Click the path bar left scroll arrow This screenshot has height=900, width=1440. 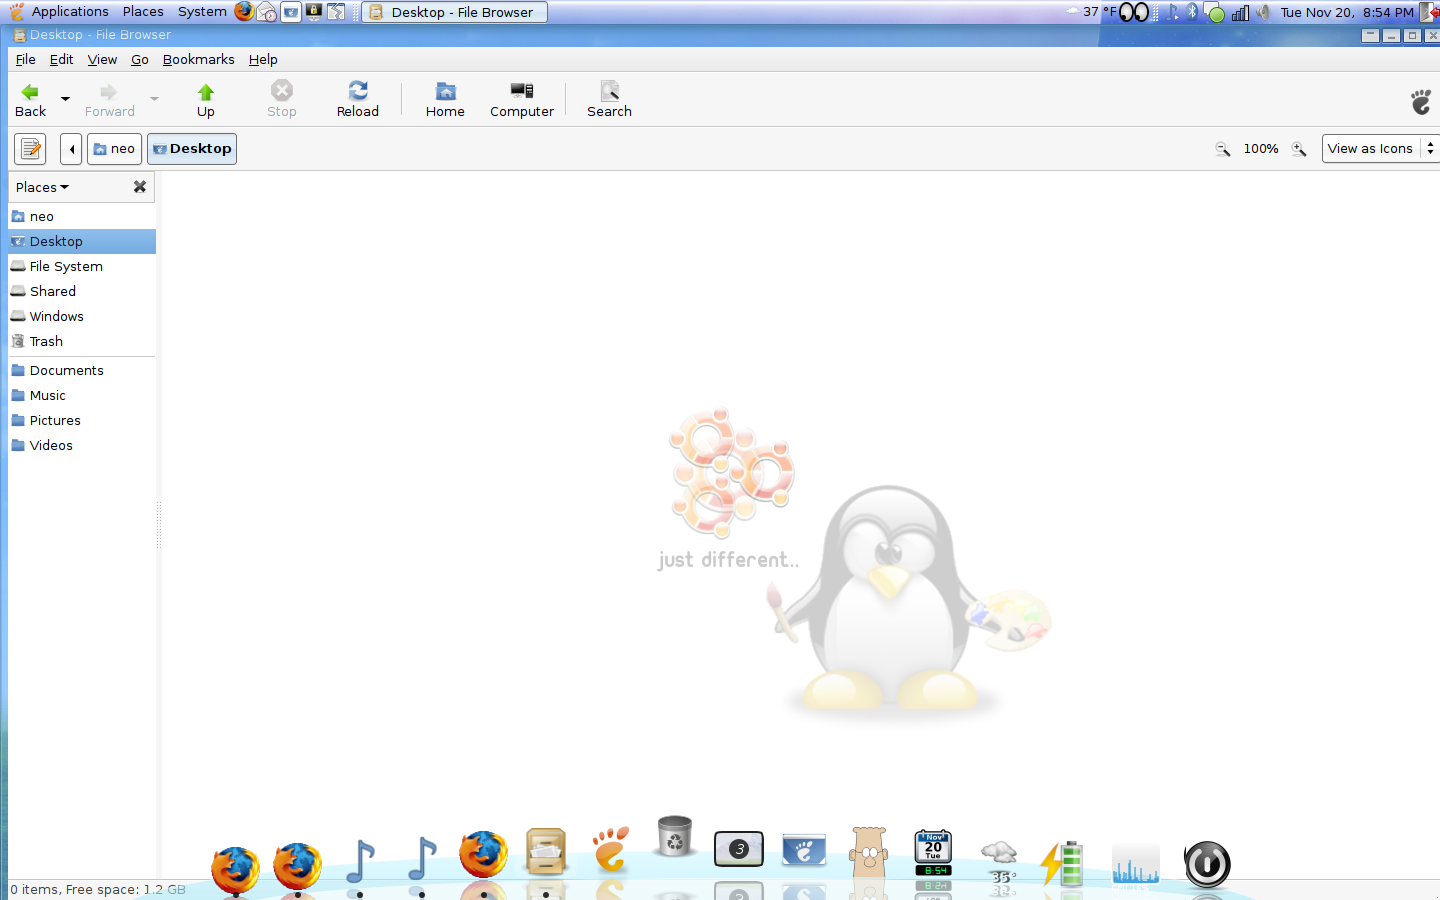coord(71,149)
